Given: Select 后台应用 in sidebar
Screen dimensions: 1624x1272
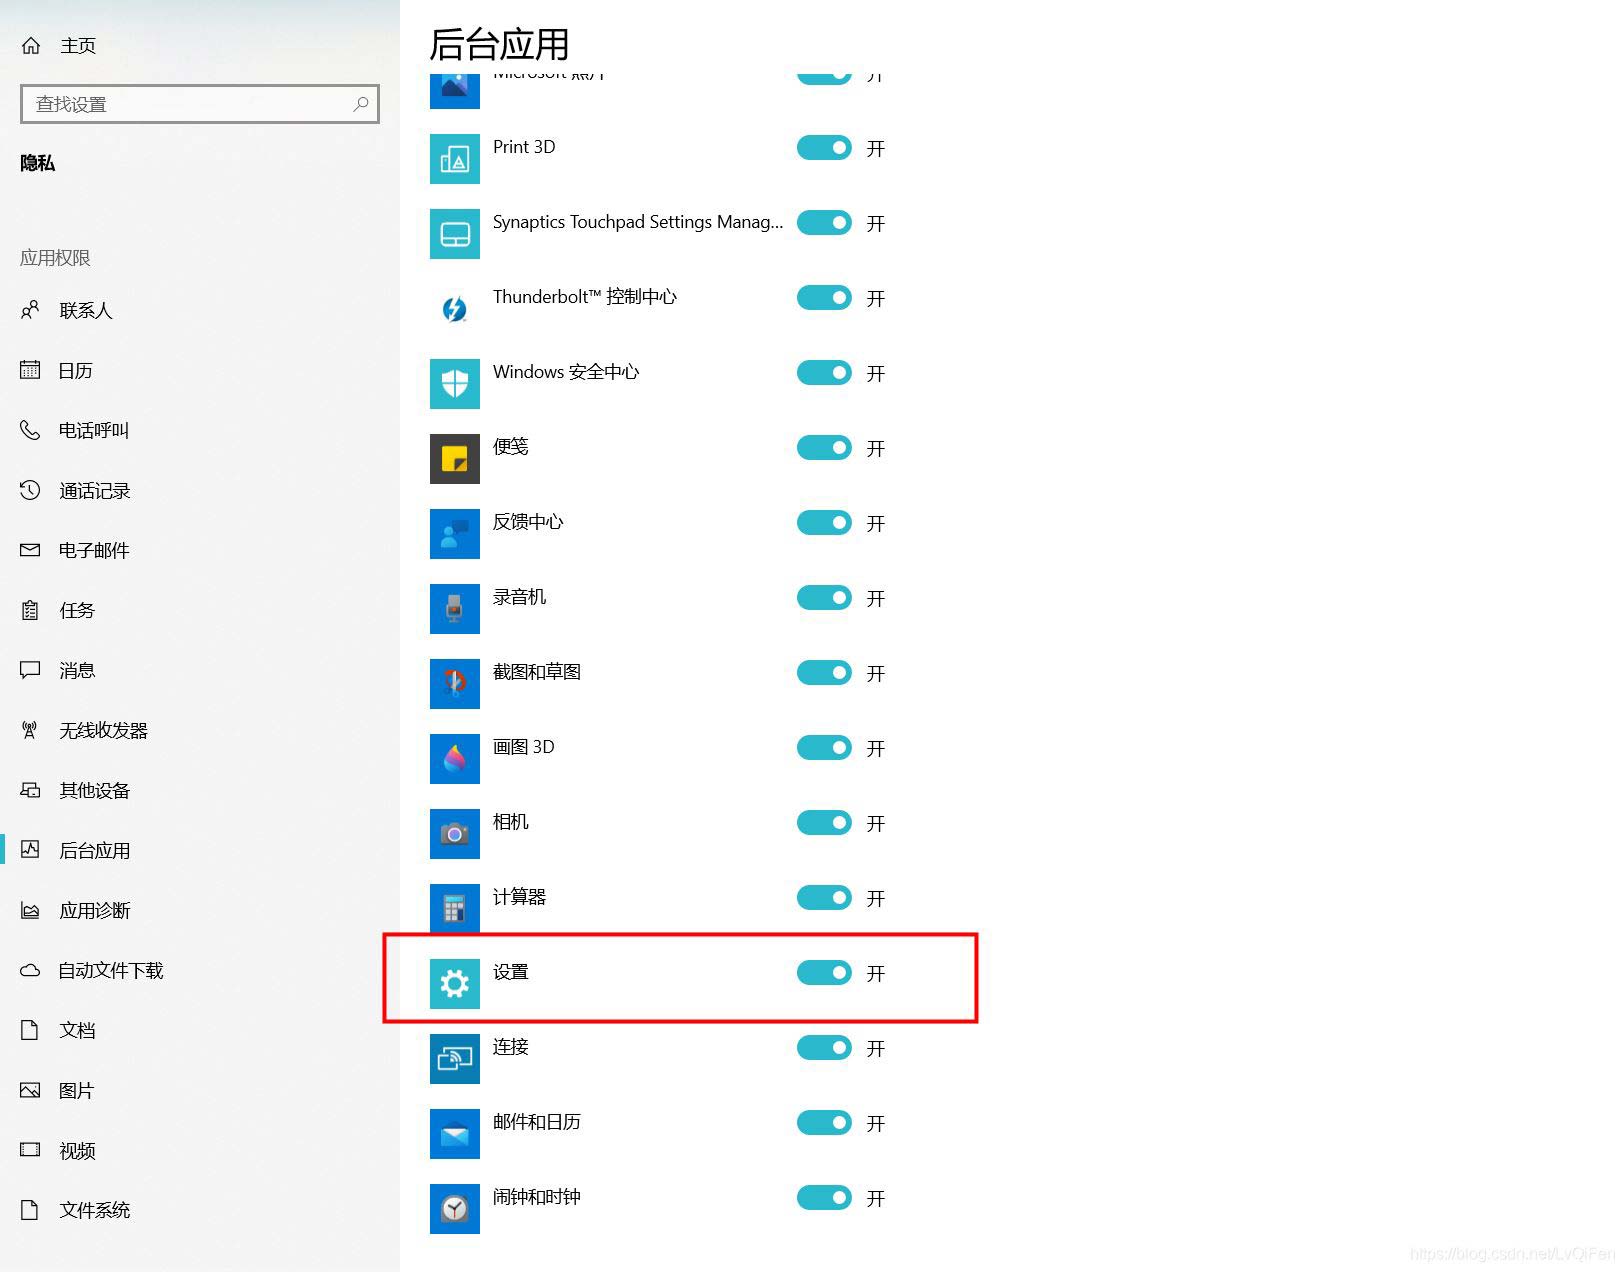Looking at the screenshot, I should 200,851.
